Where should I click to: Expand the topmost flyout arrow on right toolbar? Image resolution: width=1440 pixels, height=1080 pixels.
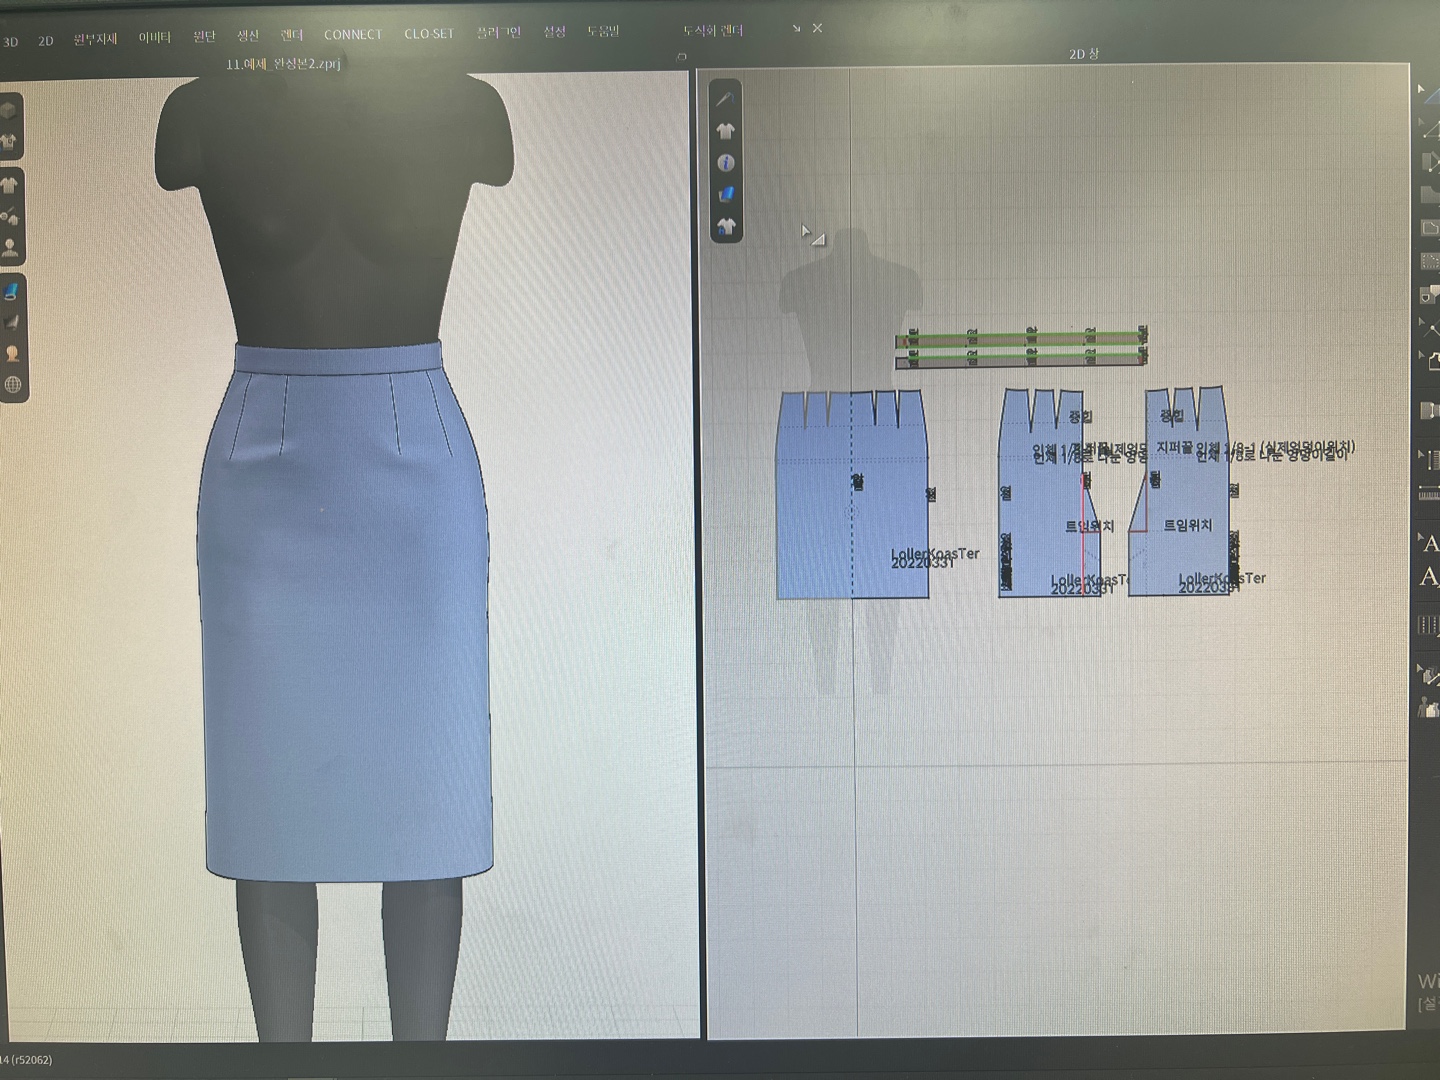tap(1421, 89)
